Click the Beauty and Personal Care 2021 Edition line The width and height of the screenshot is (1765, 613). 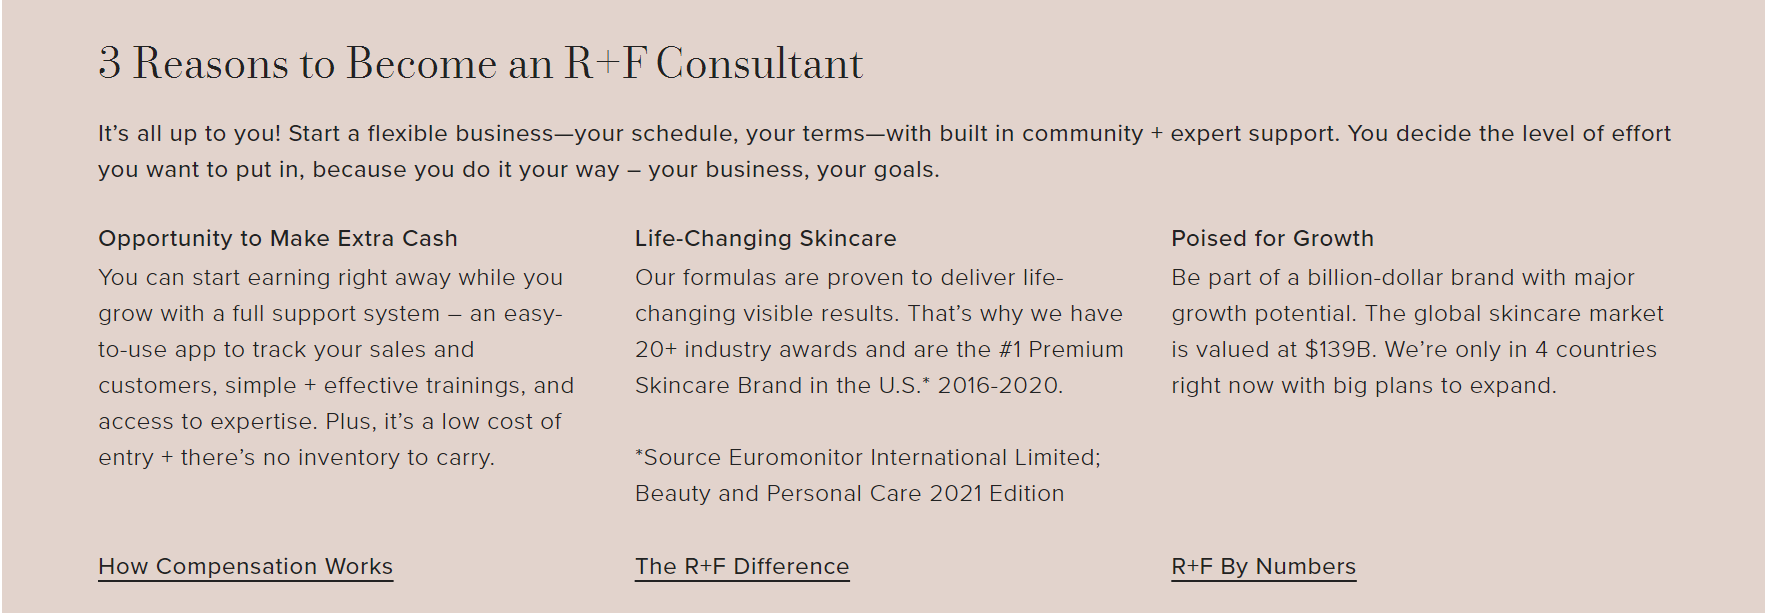point(849,493)
